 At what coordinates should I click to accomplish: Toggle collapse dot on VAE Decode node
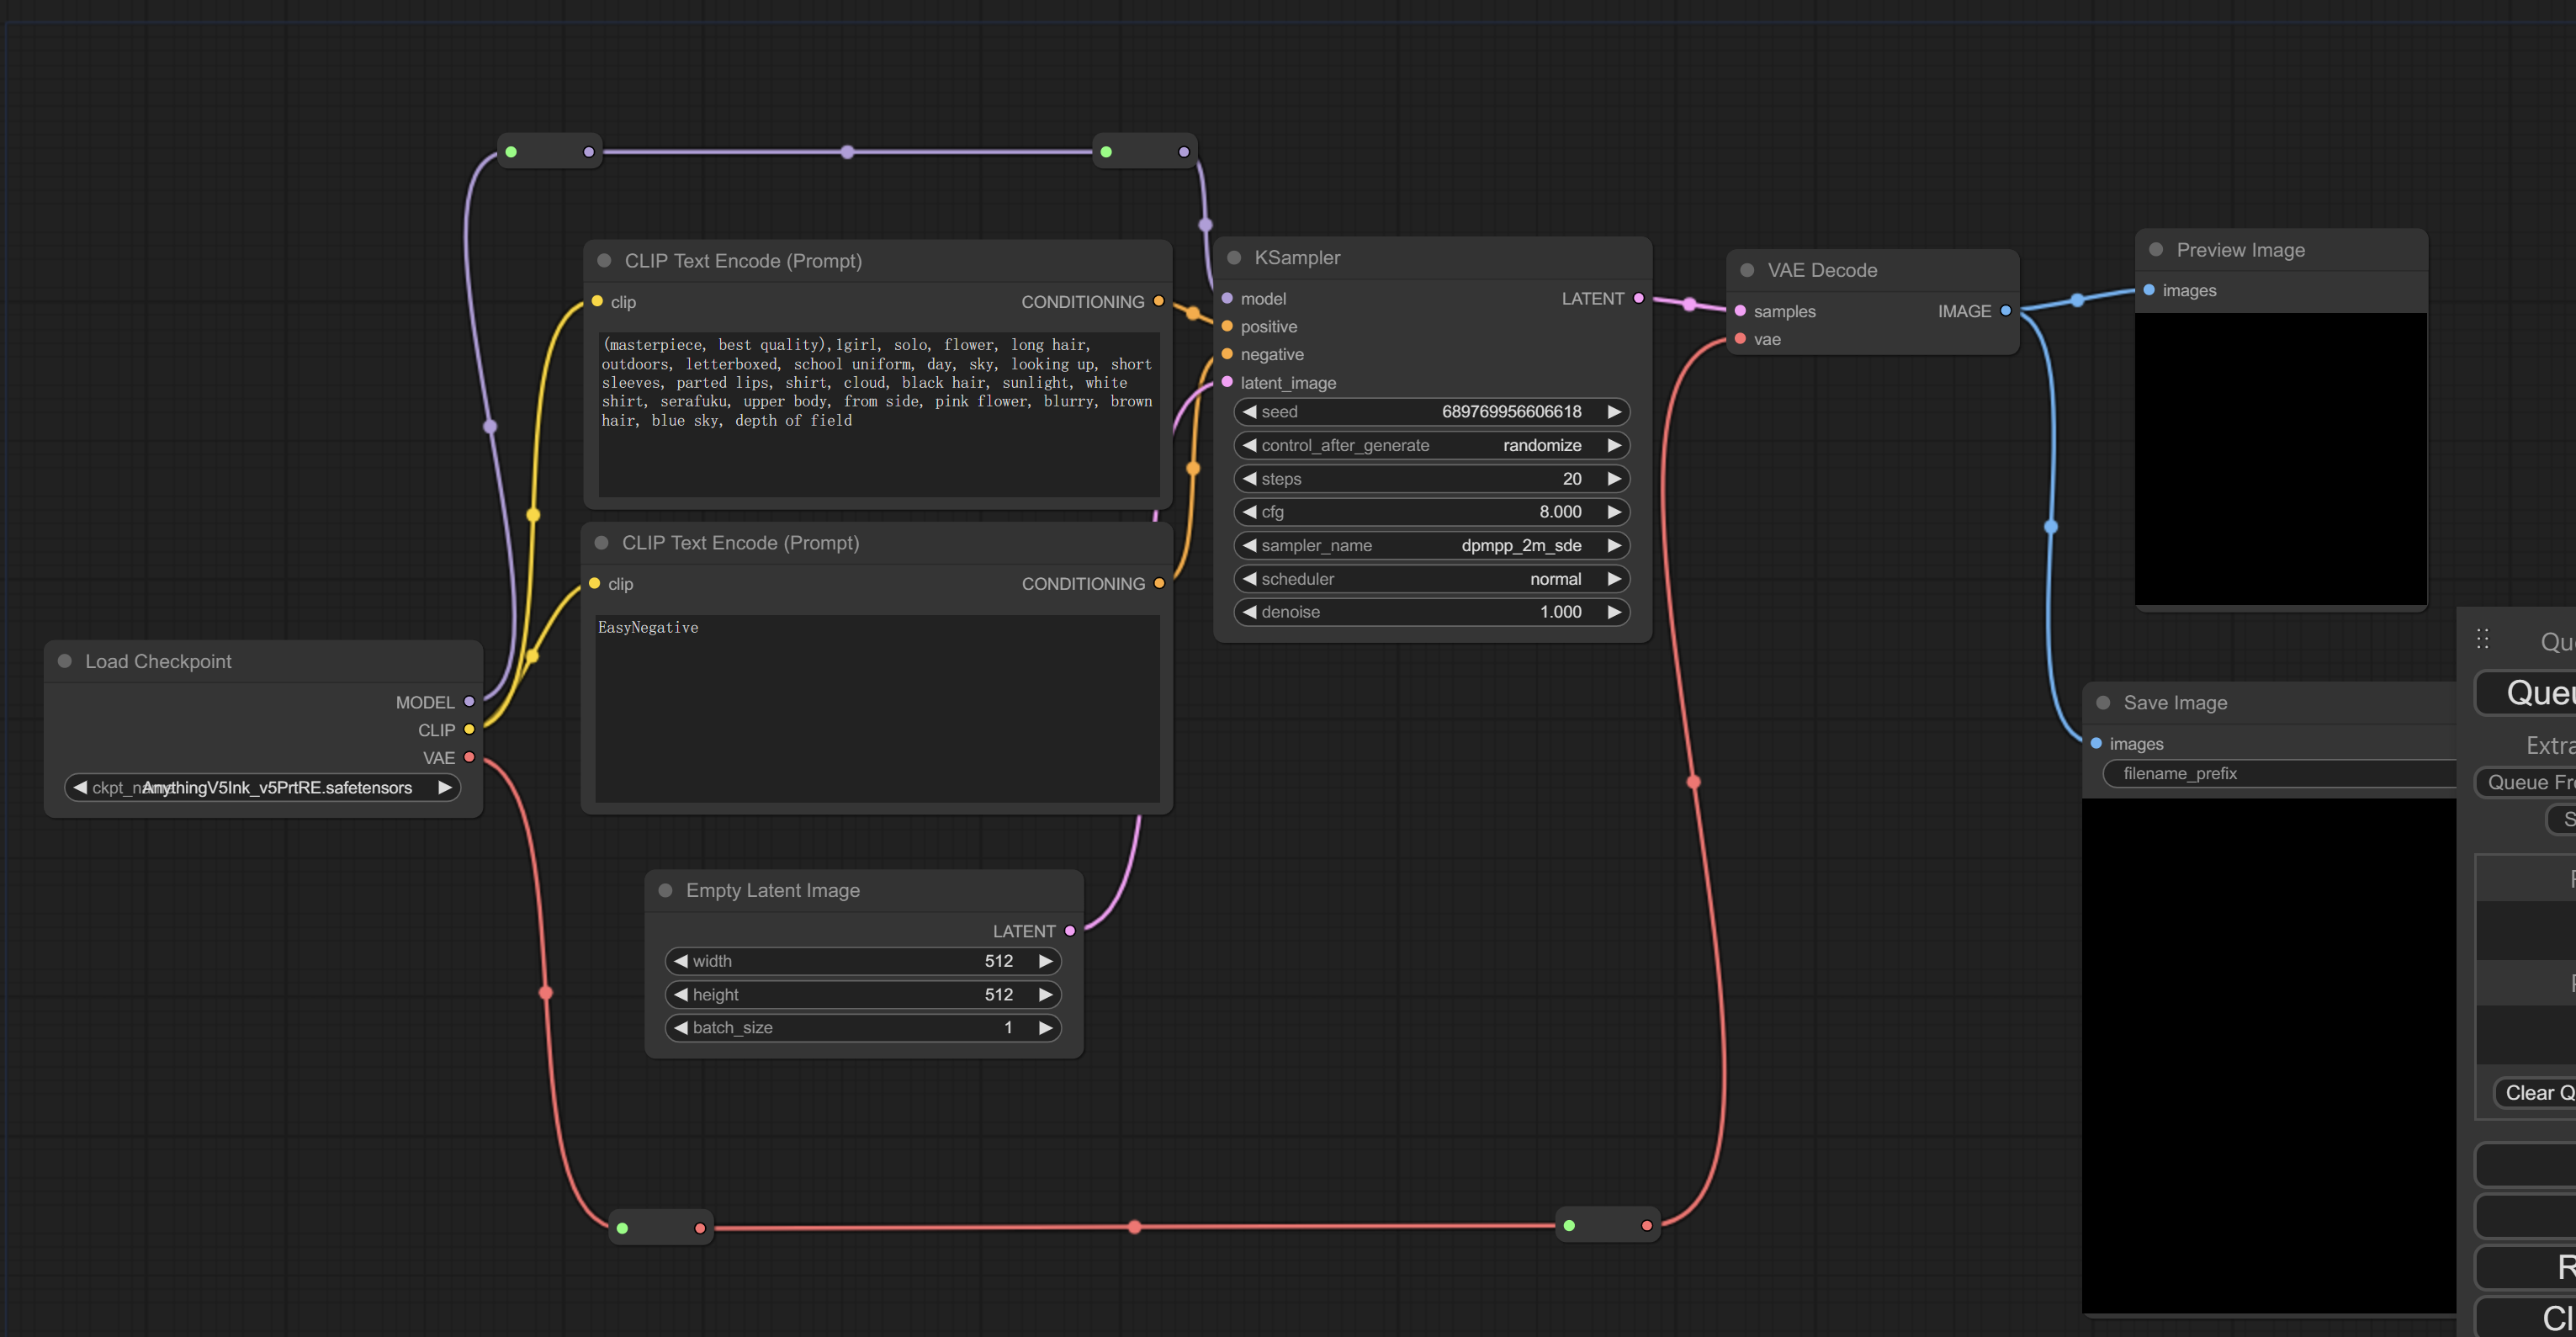tap(1747, 270)
